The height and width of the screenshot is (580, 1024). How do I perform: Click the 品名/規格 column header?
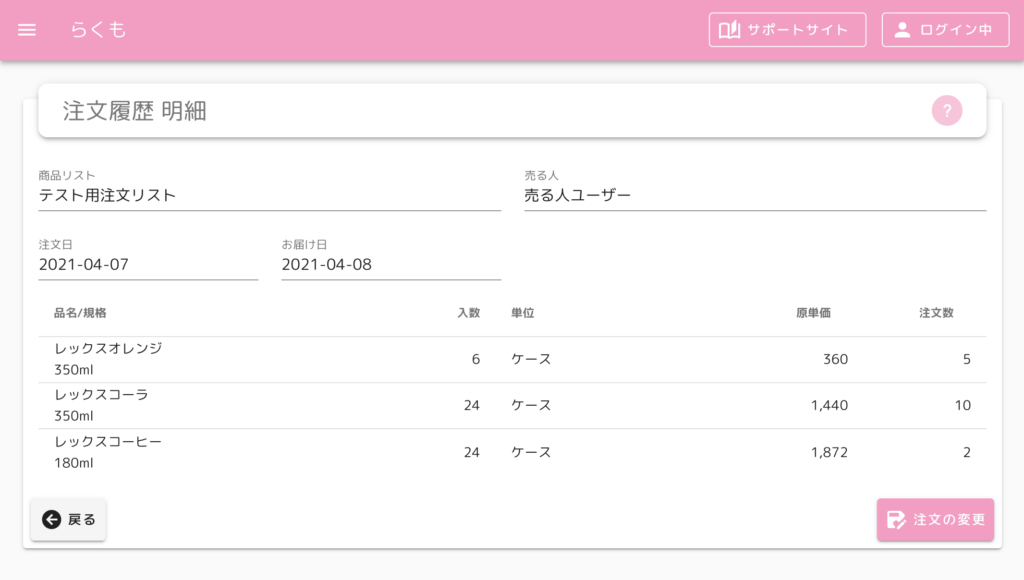tap(80, 313)
